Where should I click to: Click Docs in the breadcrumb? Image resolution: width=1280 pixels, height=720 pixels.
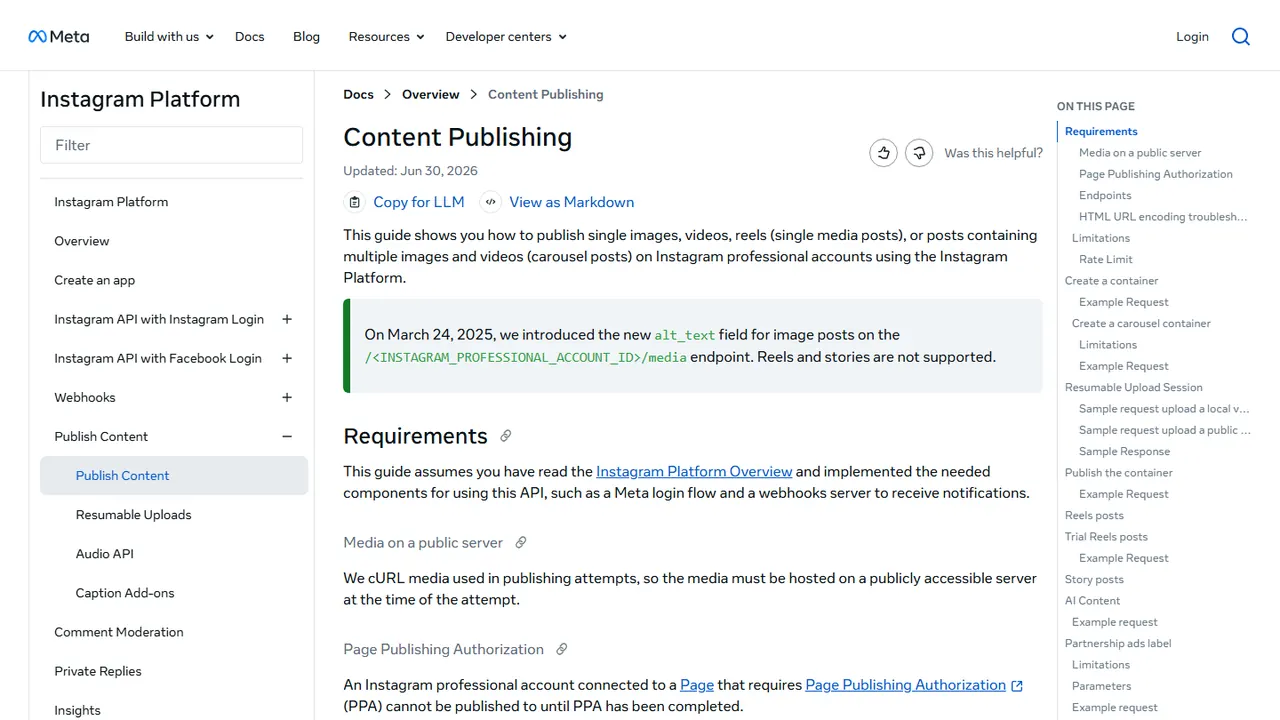pos(358,95)
